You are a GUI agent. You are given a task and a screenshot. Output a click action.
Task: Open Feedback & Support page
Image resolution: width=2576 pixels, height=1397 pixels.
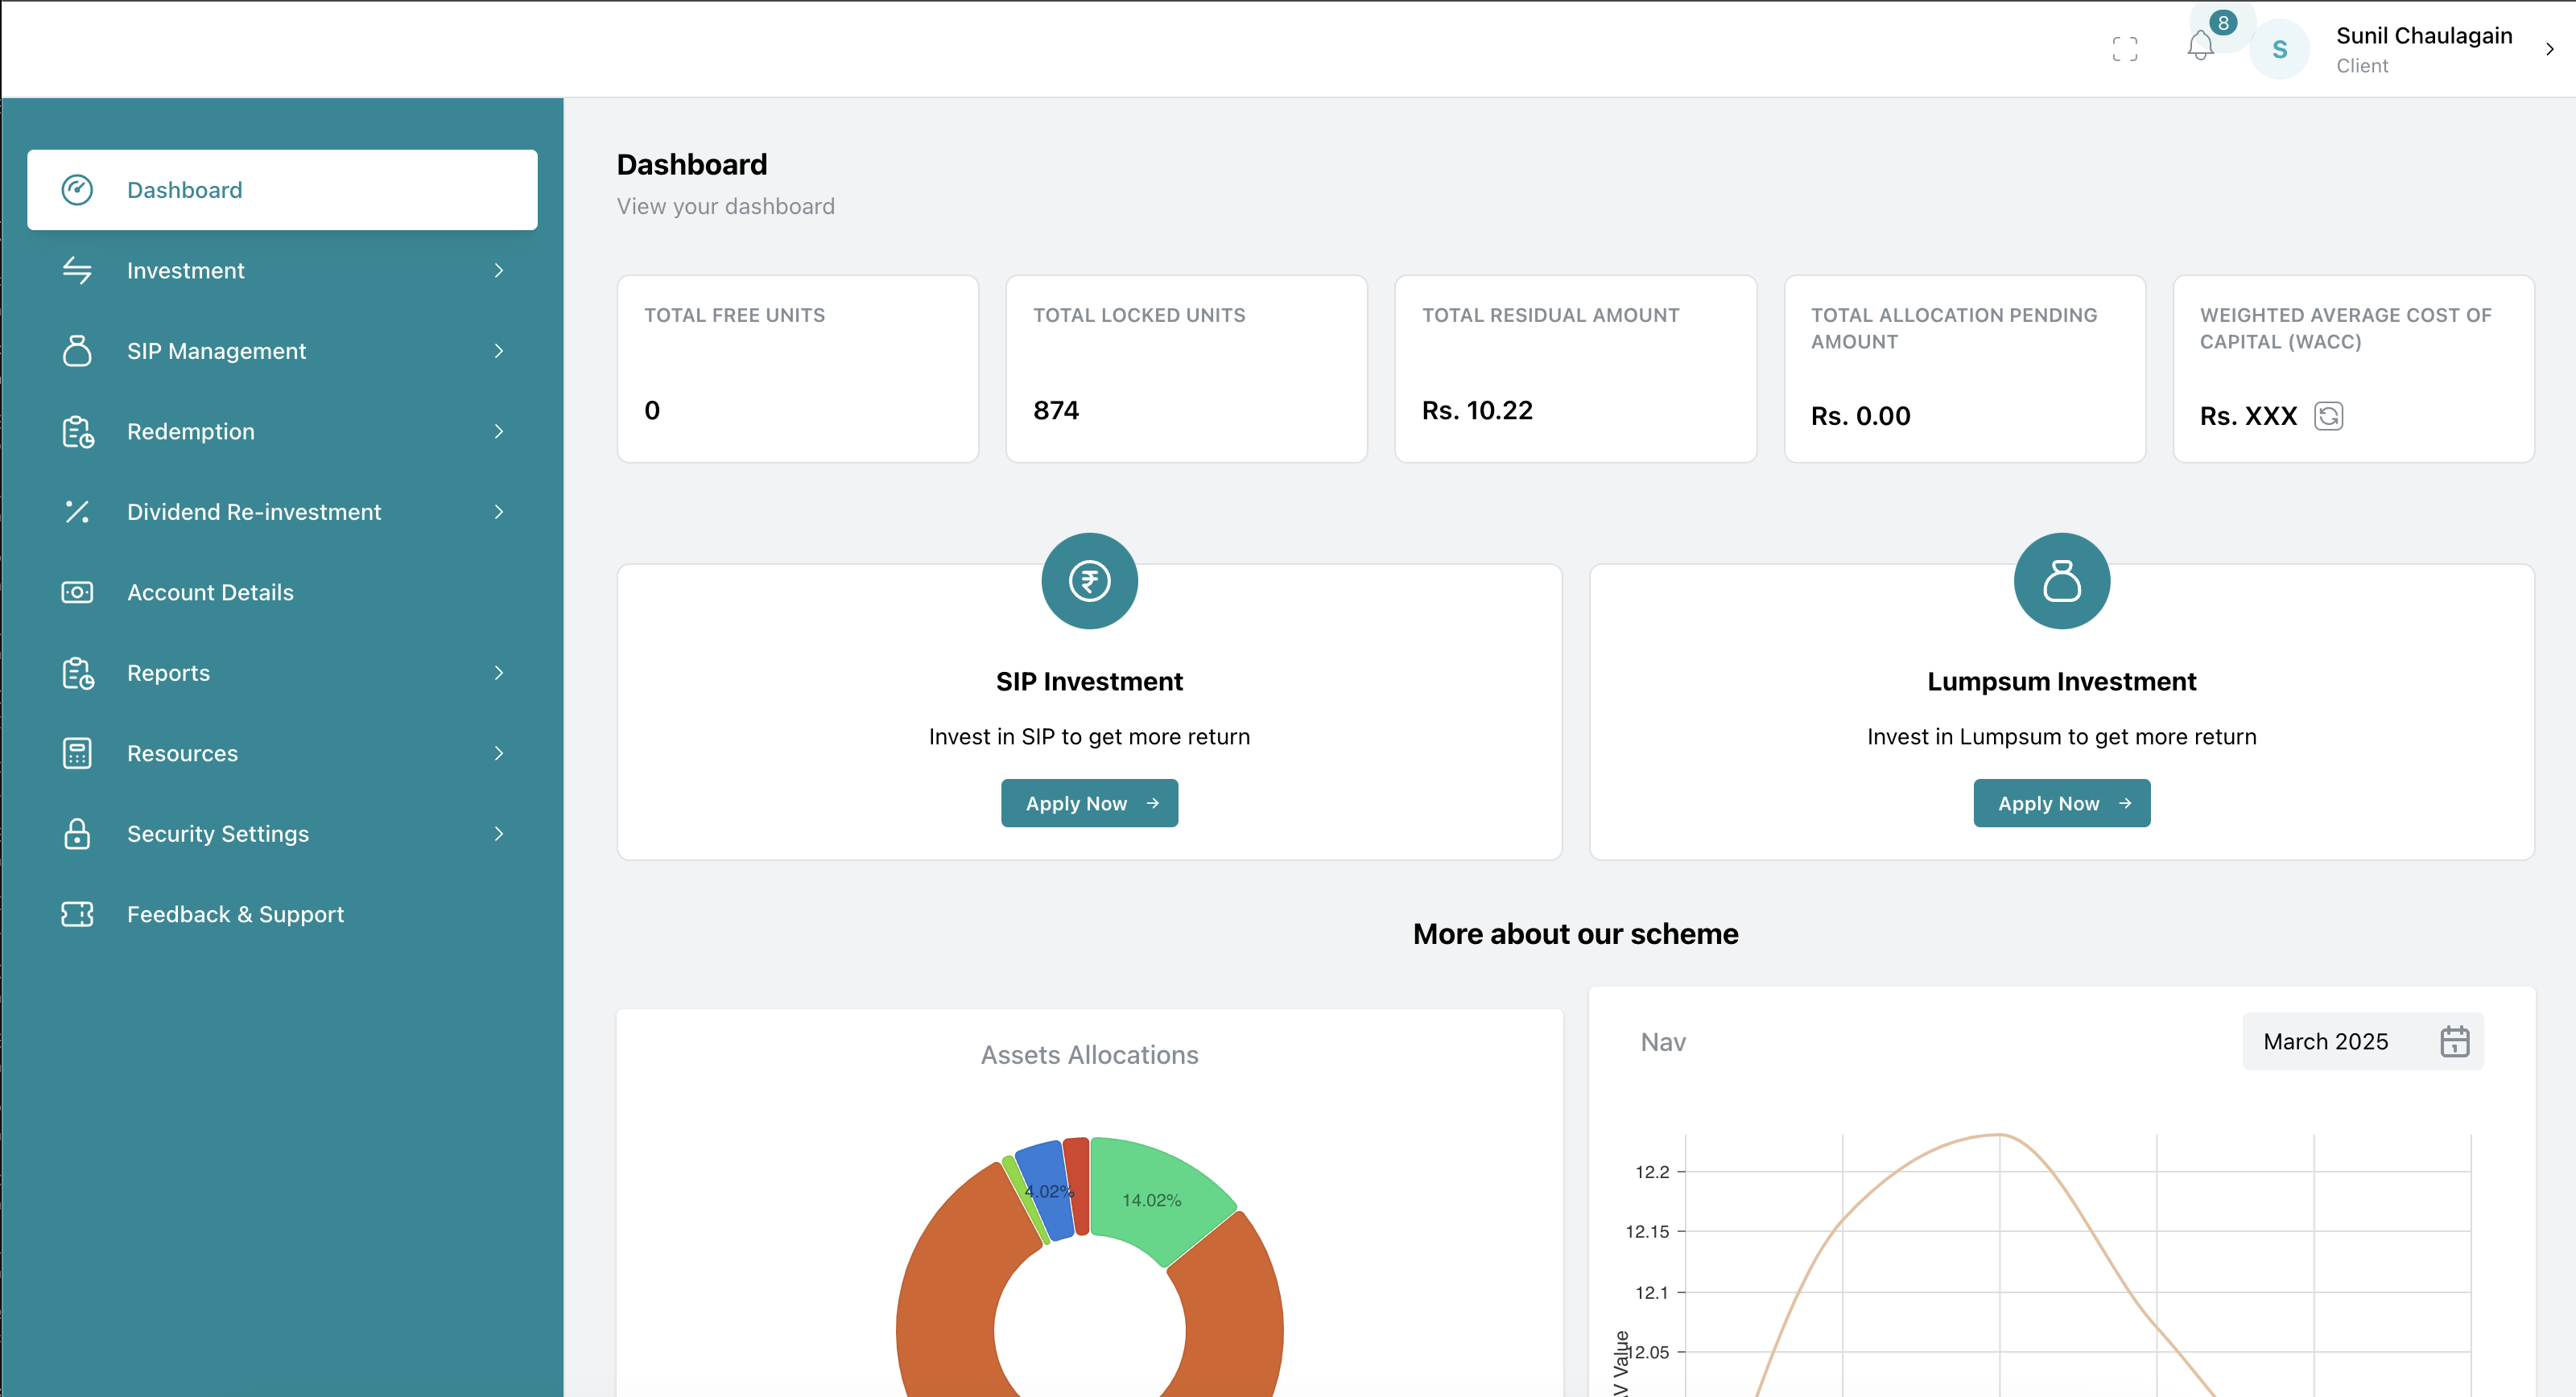click(x=282, y=914)
